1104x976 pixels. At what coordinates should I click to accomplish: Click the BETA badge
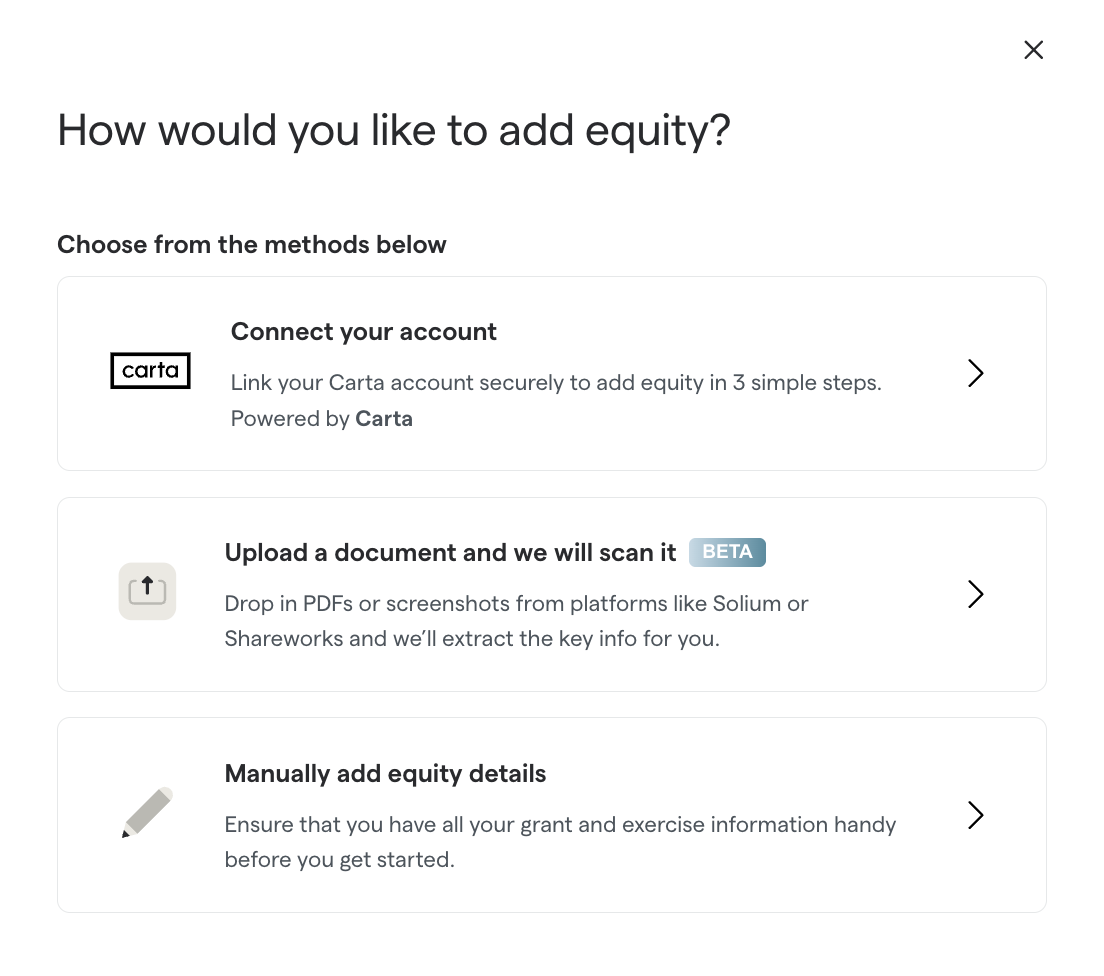[727, 552]
